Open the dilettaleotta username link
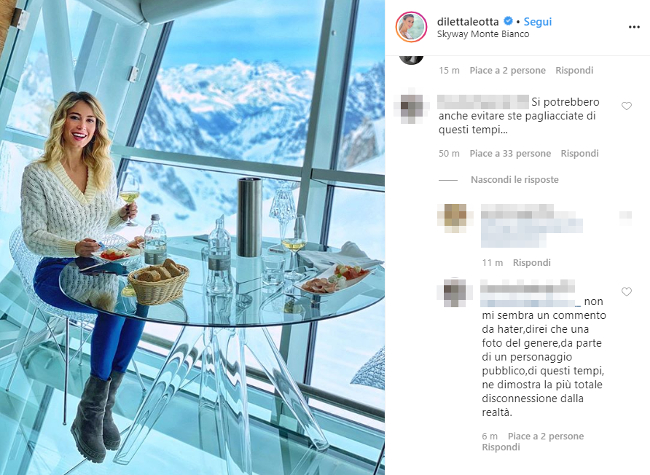The height and width of the screenshot is (475, 650). tap(468, 22)
